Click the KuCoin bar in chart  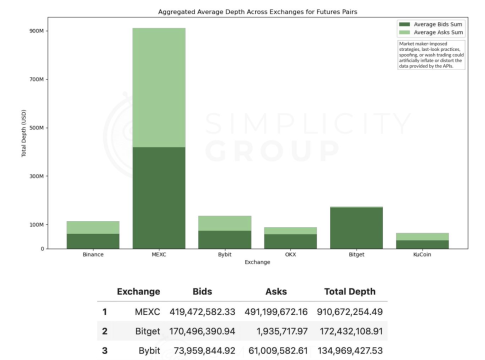click(x=422, y=241)
